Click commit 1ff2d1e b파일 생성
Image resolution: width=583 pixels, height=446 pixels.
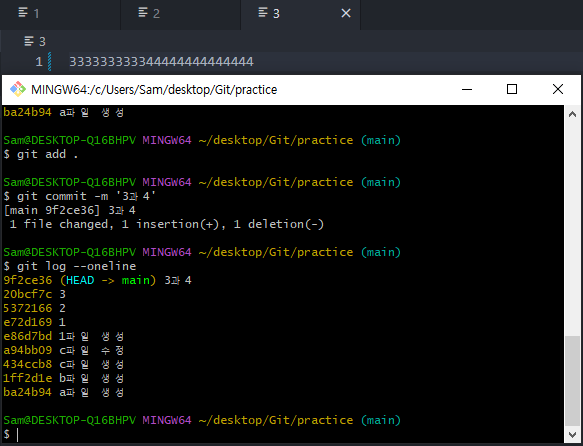pos(64,378)
